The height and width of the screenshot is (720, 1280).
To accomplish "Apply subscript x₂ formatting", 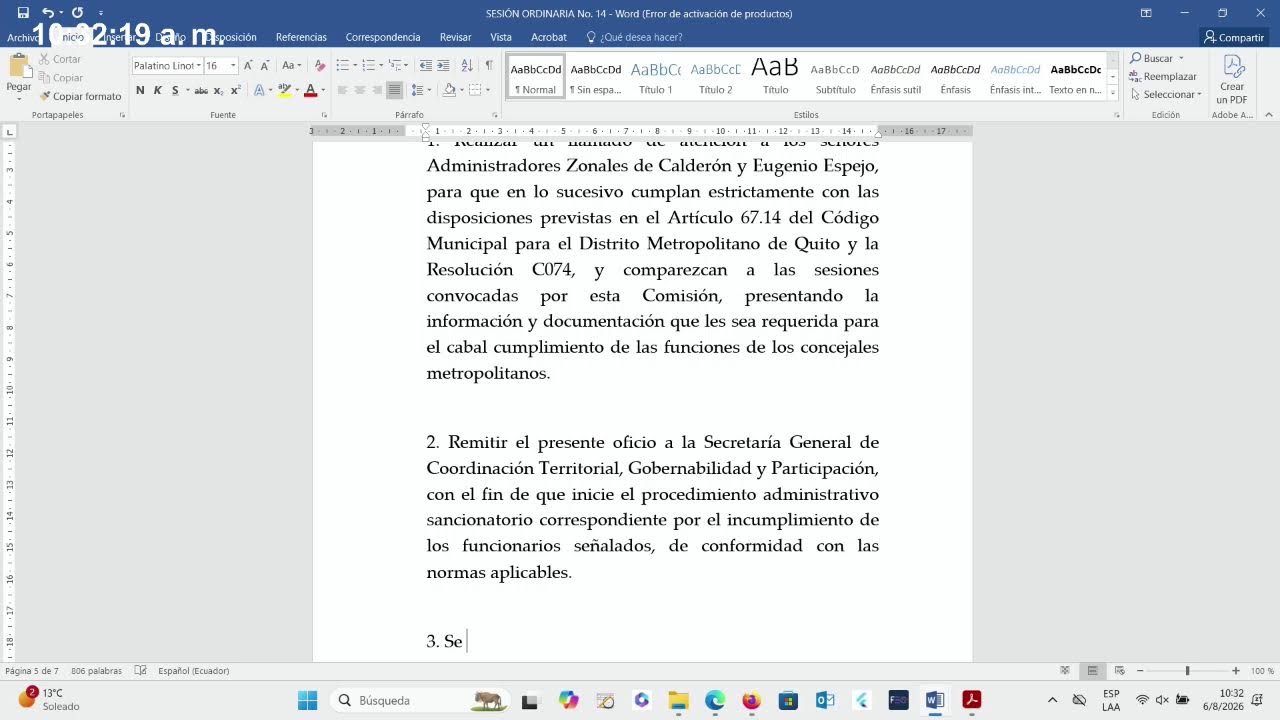I will pos(218,90).
